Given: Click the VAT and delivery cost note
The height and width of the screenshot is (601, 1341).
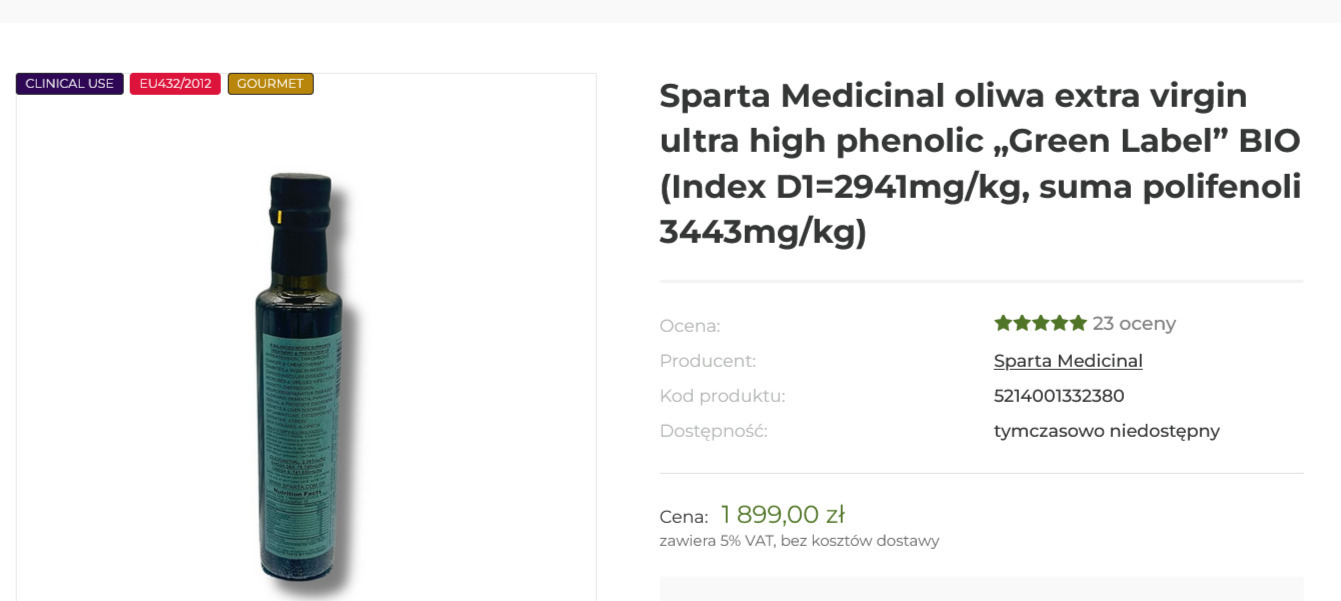Looking at the screenshot, I should pyautogui.click(x=799, y=541).
